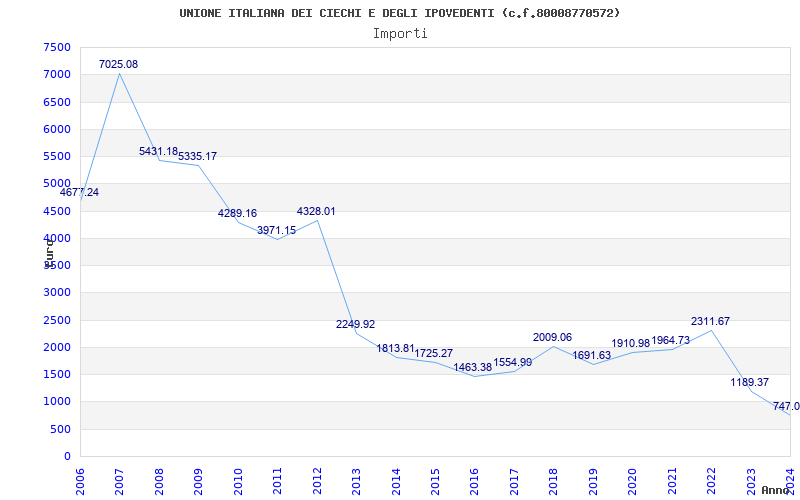Select the 1500 y-axis tick

(57, 374)
